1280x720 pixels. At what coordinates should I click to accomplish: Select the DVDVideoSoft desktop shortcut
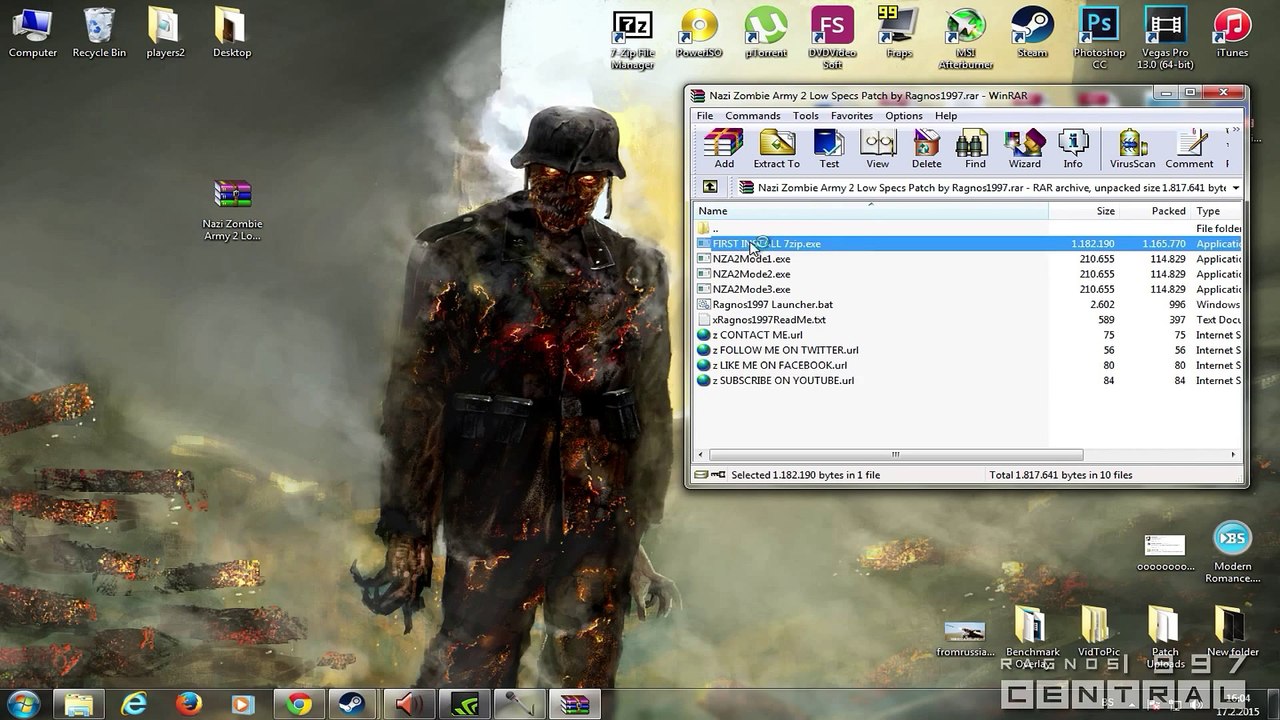(832, 40)
